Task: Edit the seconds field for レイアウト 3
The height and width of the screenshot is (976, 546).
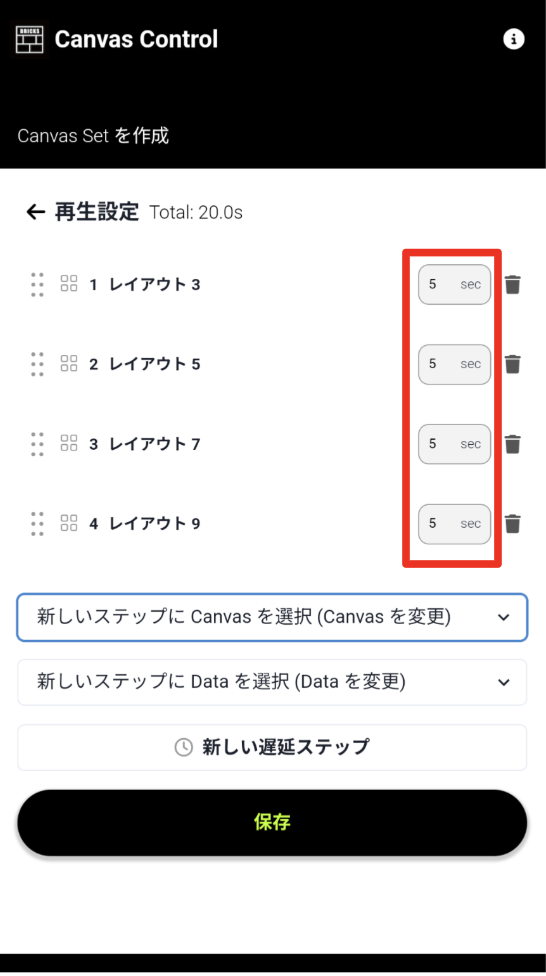Action: click(x=454, y=284)
